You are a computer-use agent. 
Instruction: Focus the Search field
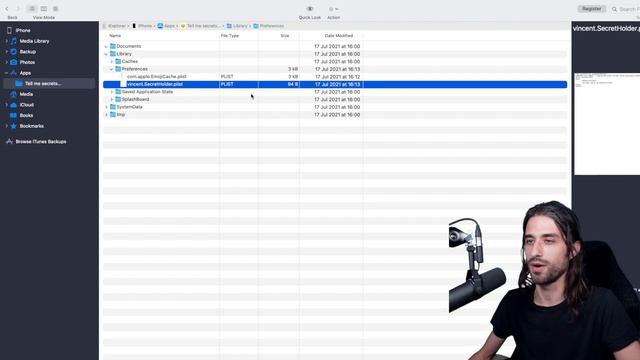[x=625, y=9]
